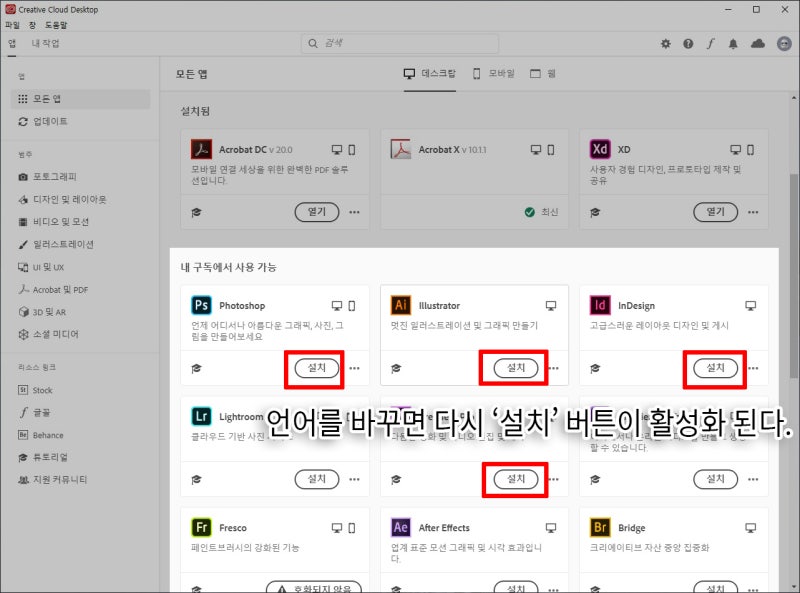Open 파일 menu in menu bar
This screenshot has height=593, width=800.
12,25
